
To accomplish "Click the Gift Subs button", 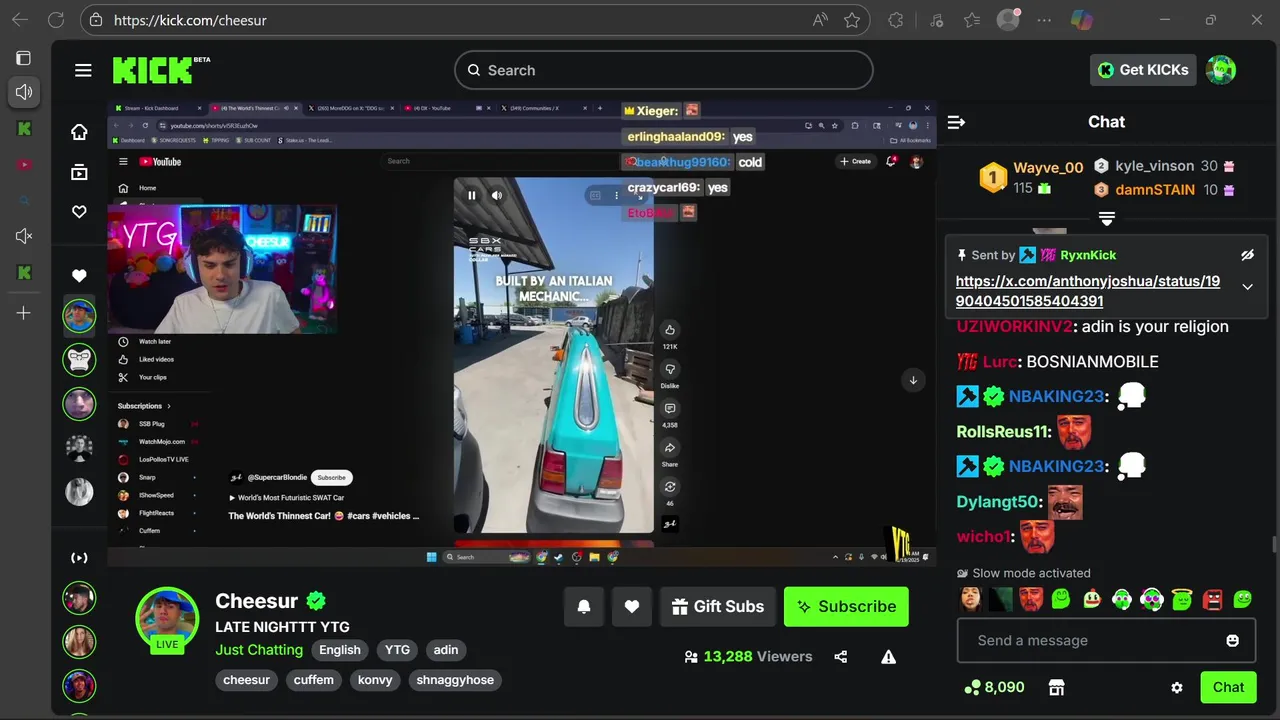I will pyautogui.click(x=717, y=607).
